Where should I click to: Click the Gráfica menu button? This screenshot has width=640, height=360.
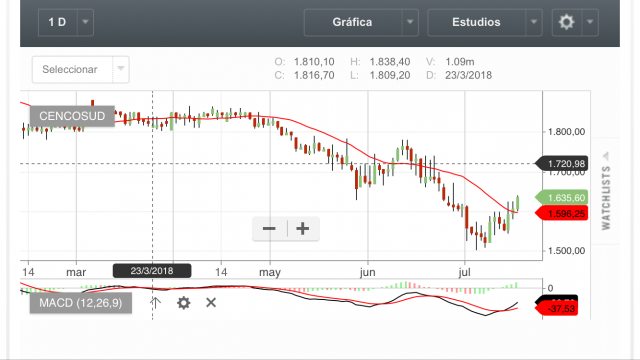point(353,22)
